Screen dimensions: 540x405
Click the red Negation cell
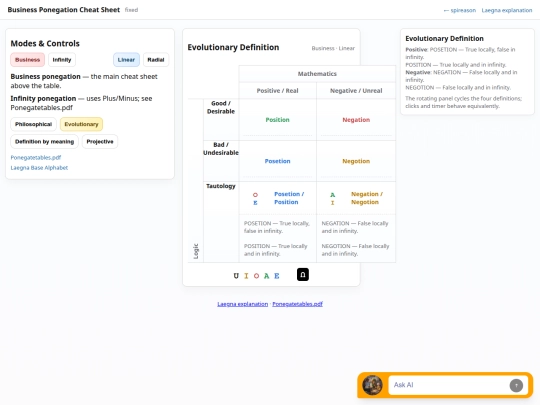(x=356, y=120)
